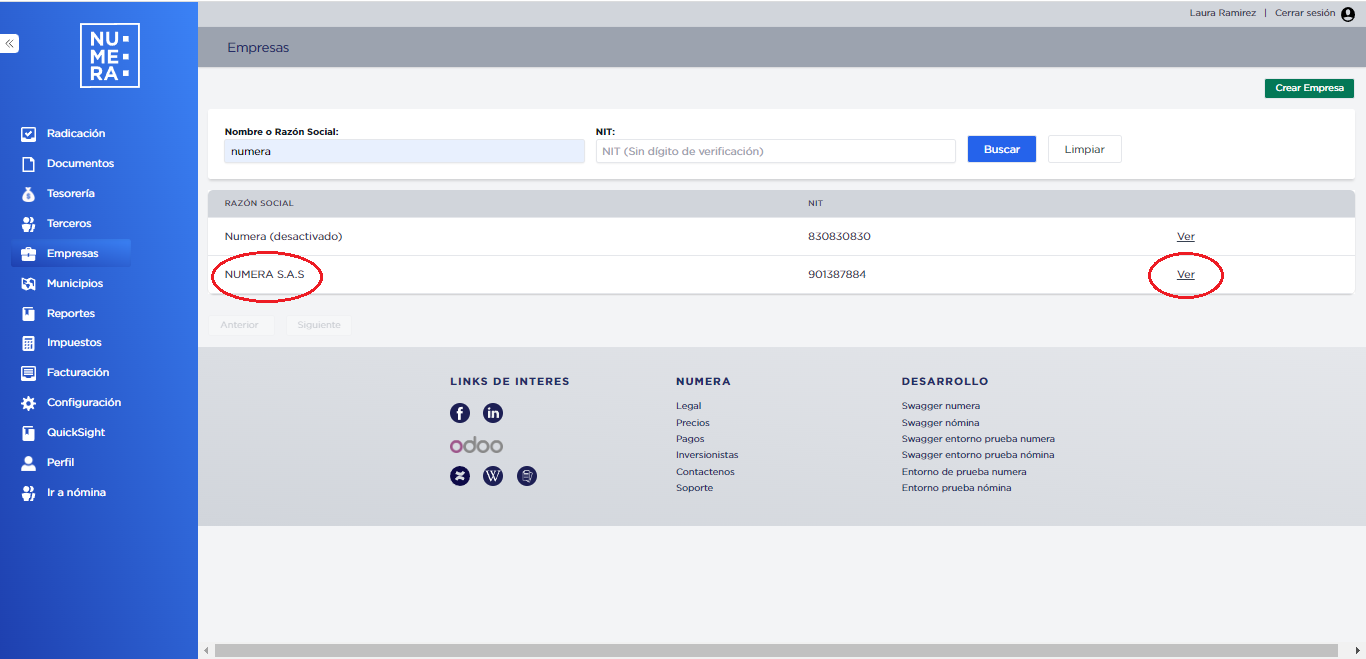Focus the Nombre o Razón Social field
Image resolution: width=1366 pixels, height=659 pixels.
pos(404,151)
